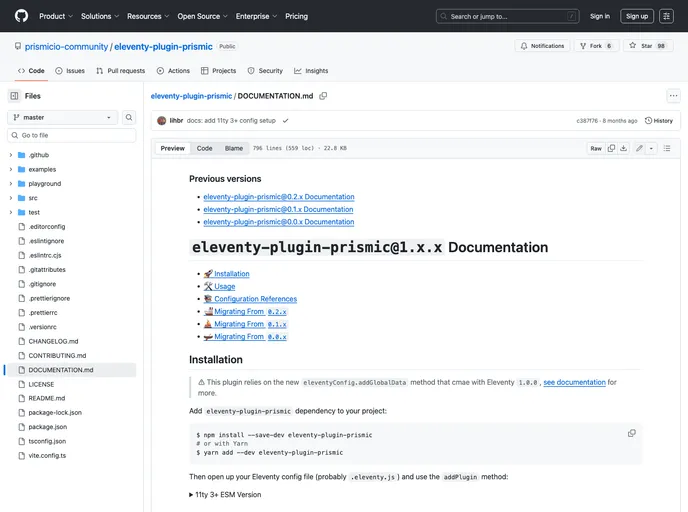The image size is (688, 512).
Task: Open the Actions tab
Action: [173, 71]
